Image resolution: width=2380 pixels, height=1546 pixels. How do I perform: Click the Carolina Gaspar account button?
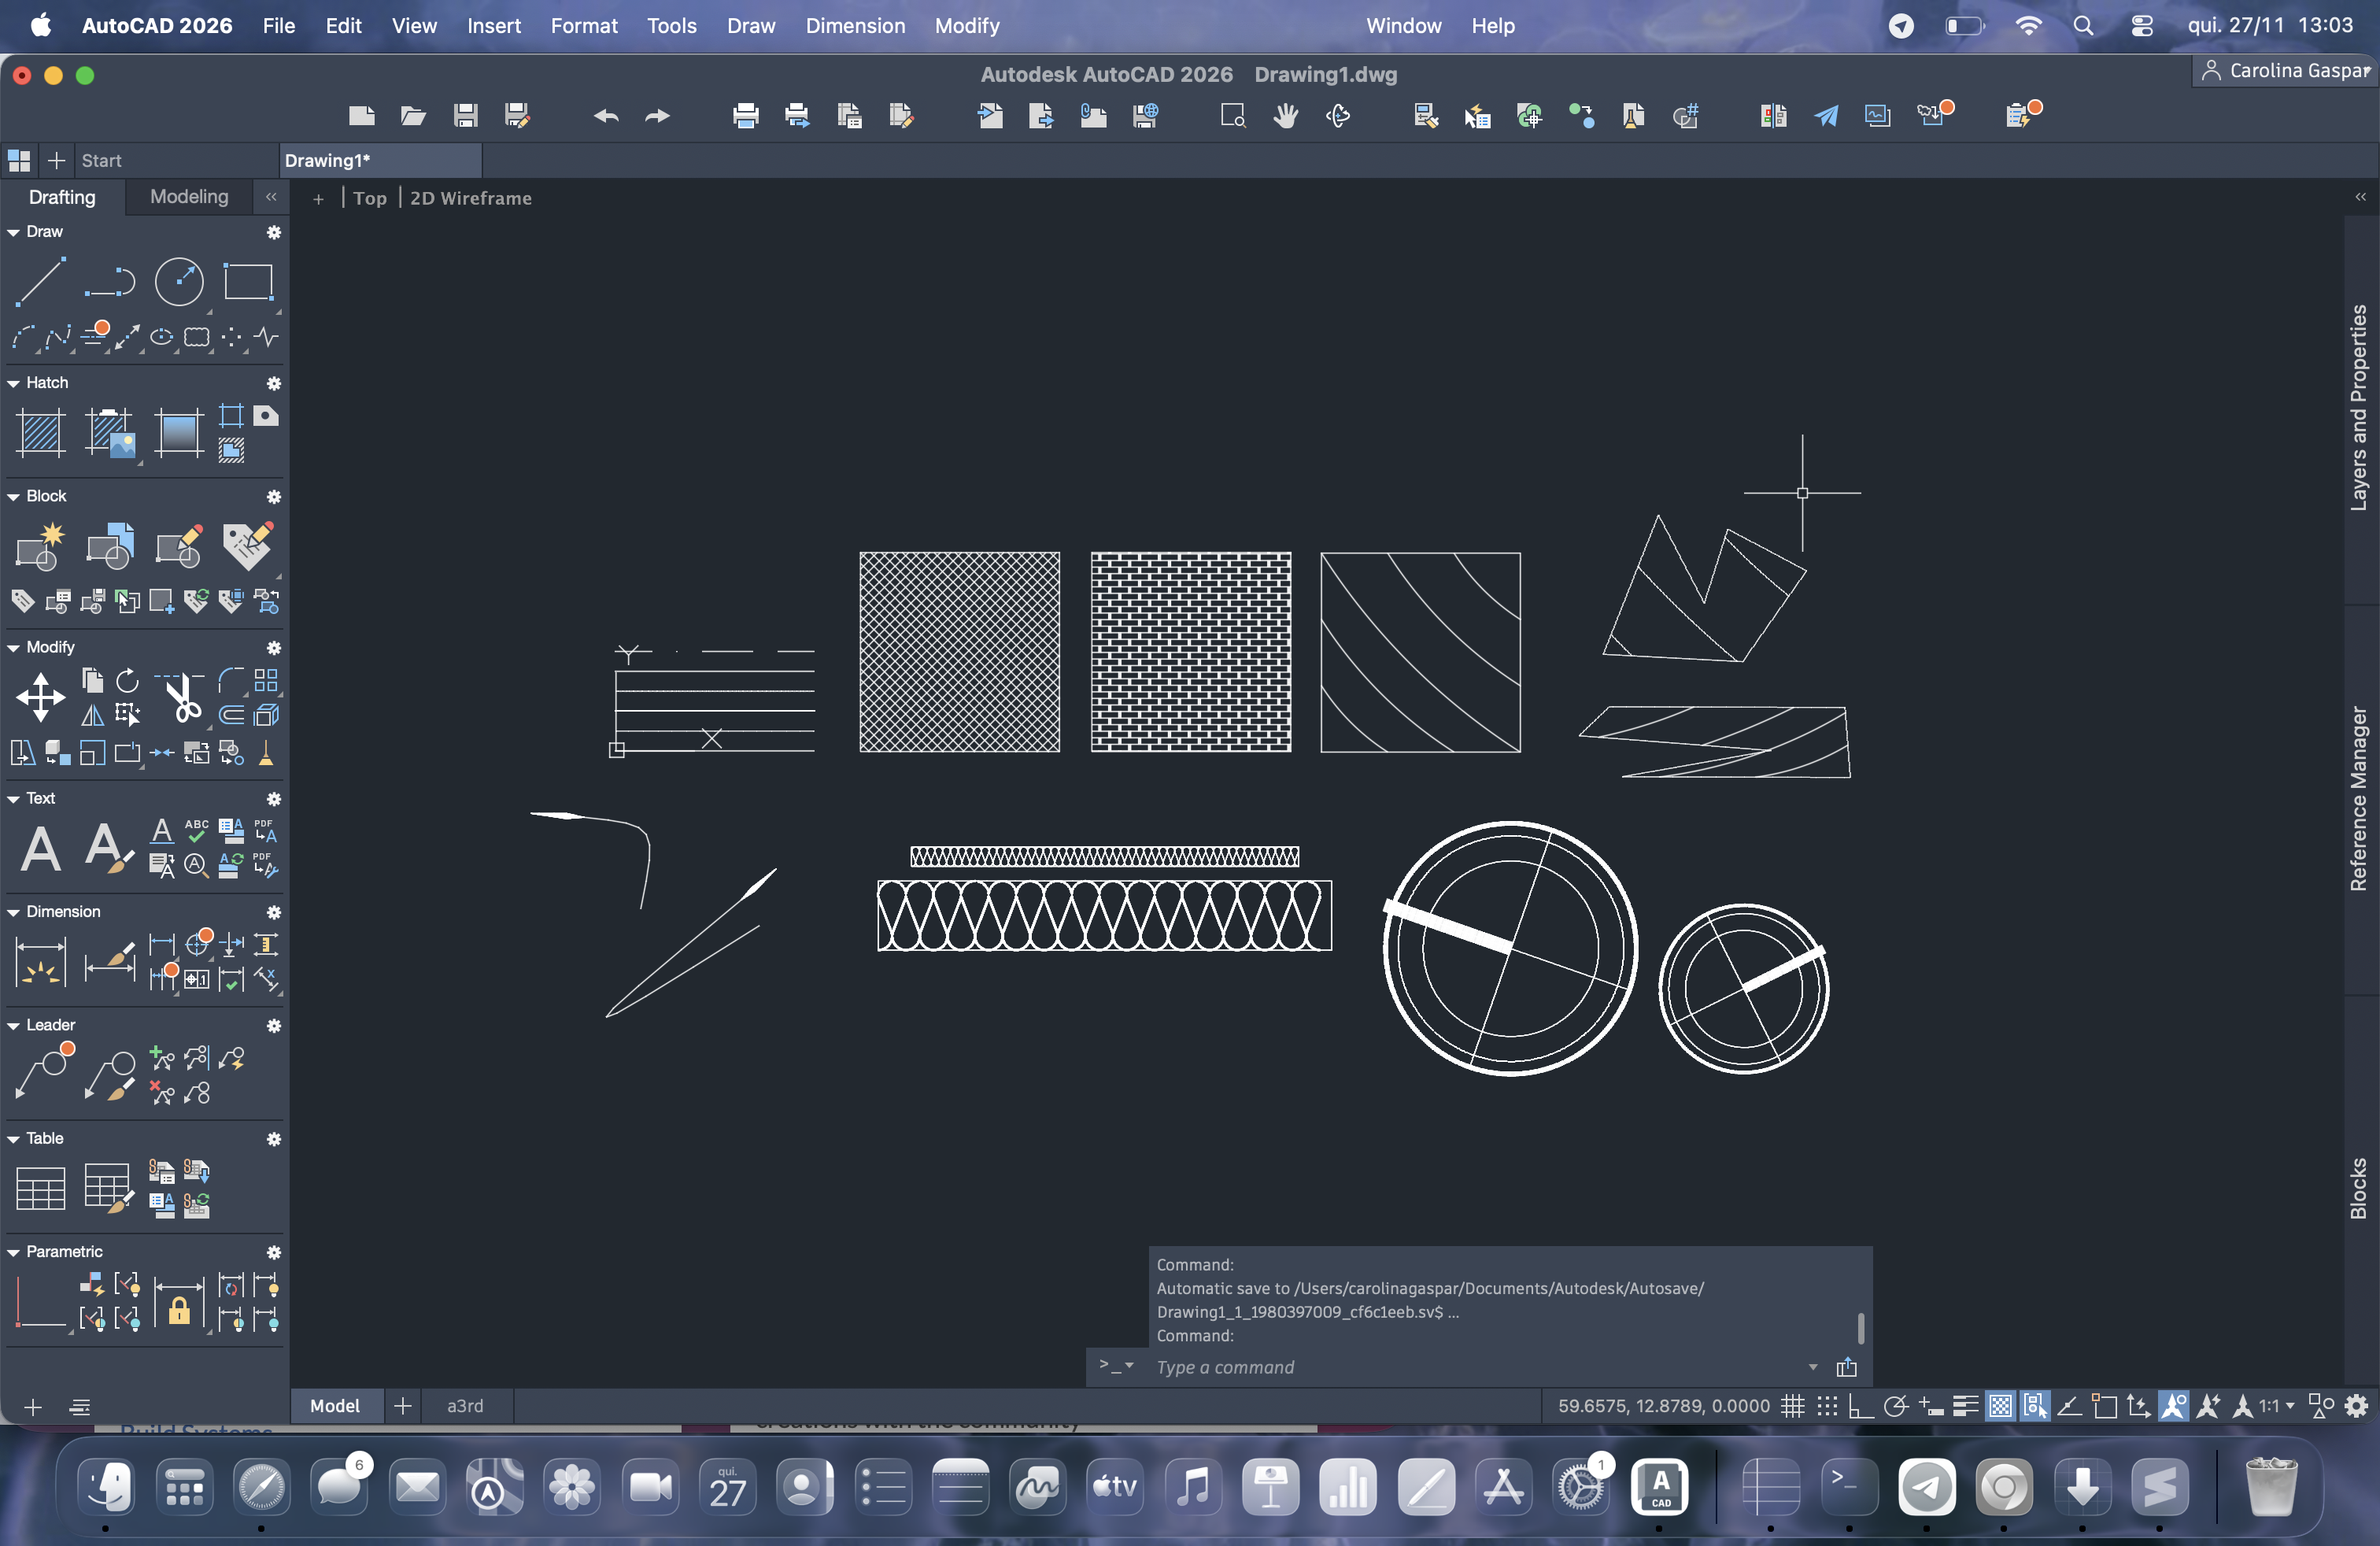click(x=2286, y=71)
